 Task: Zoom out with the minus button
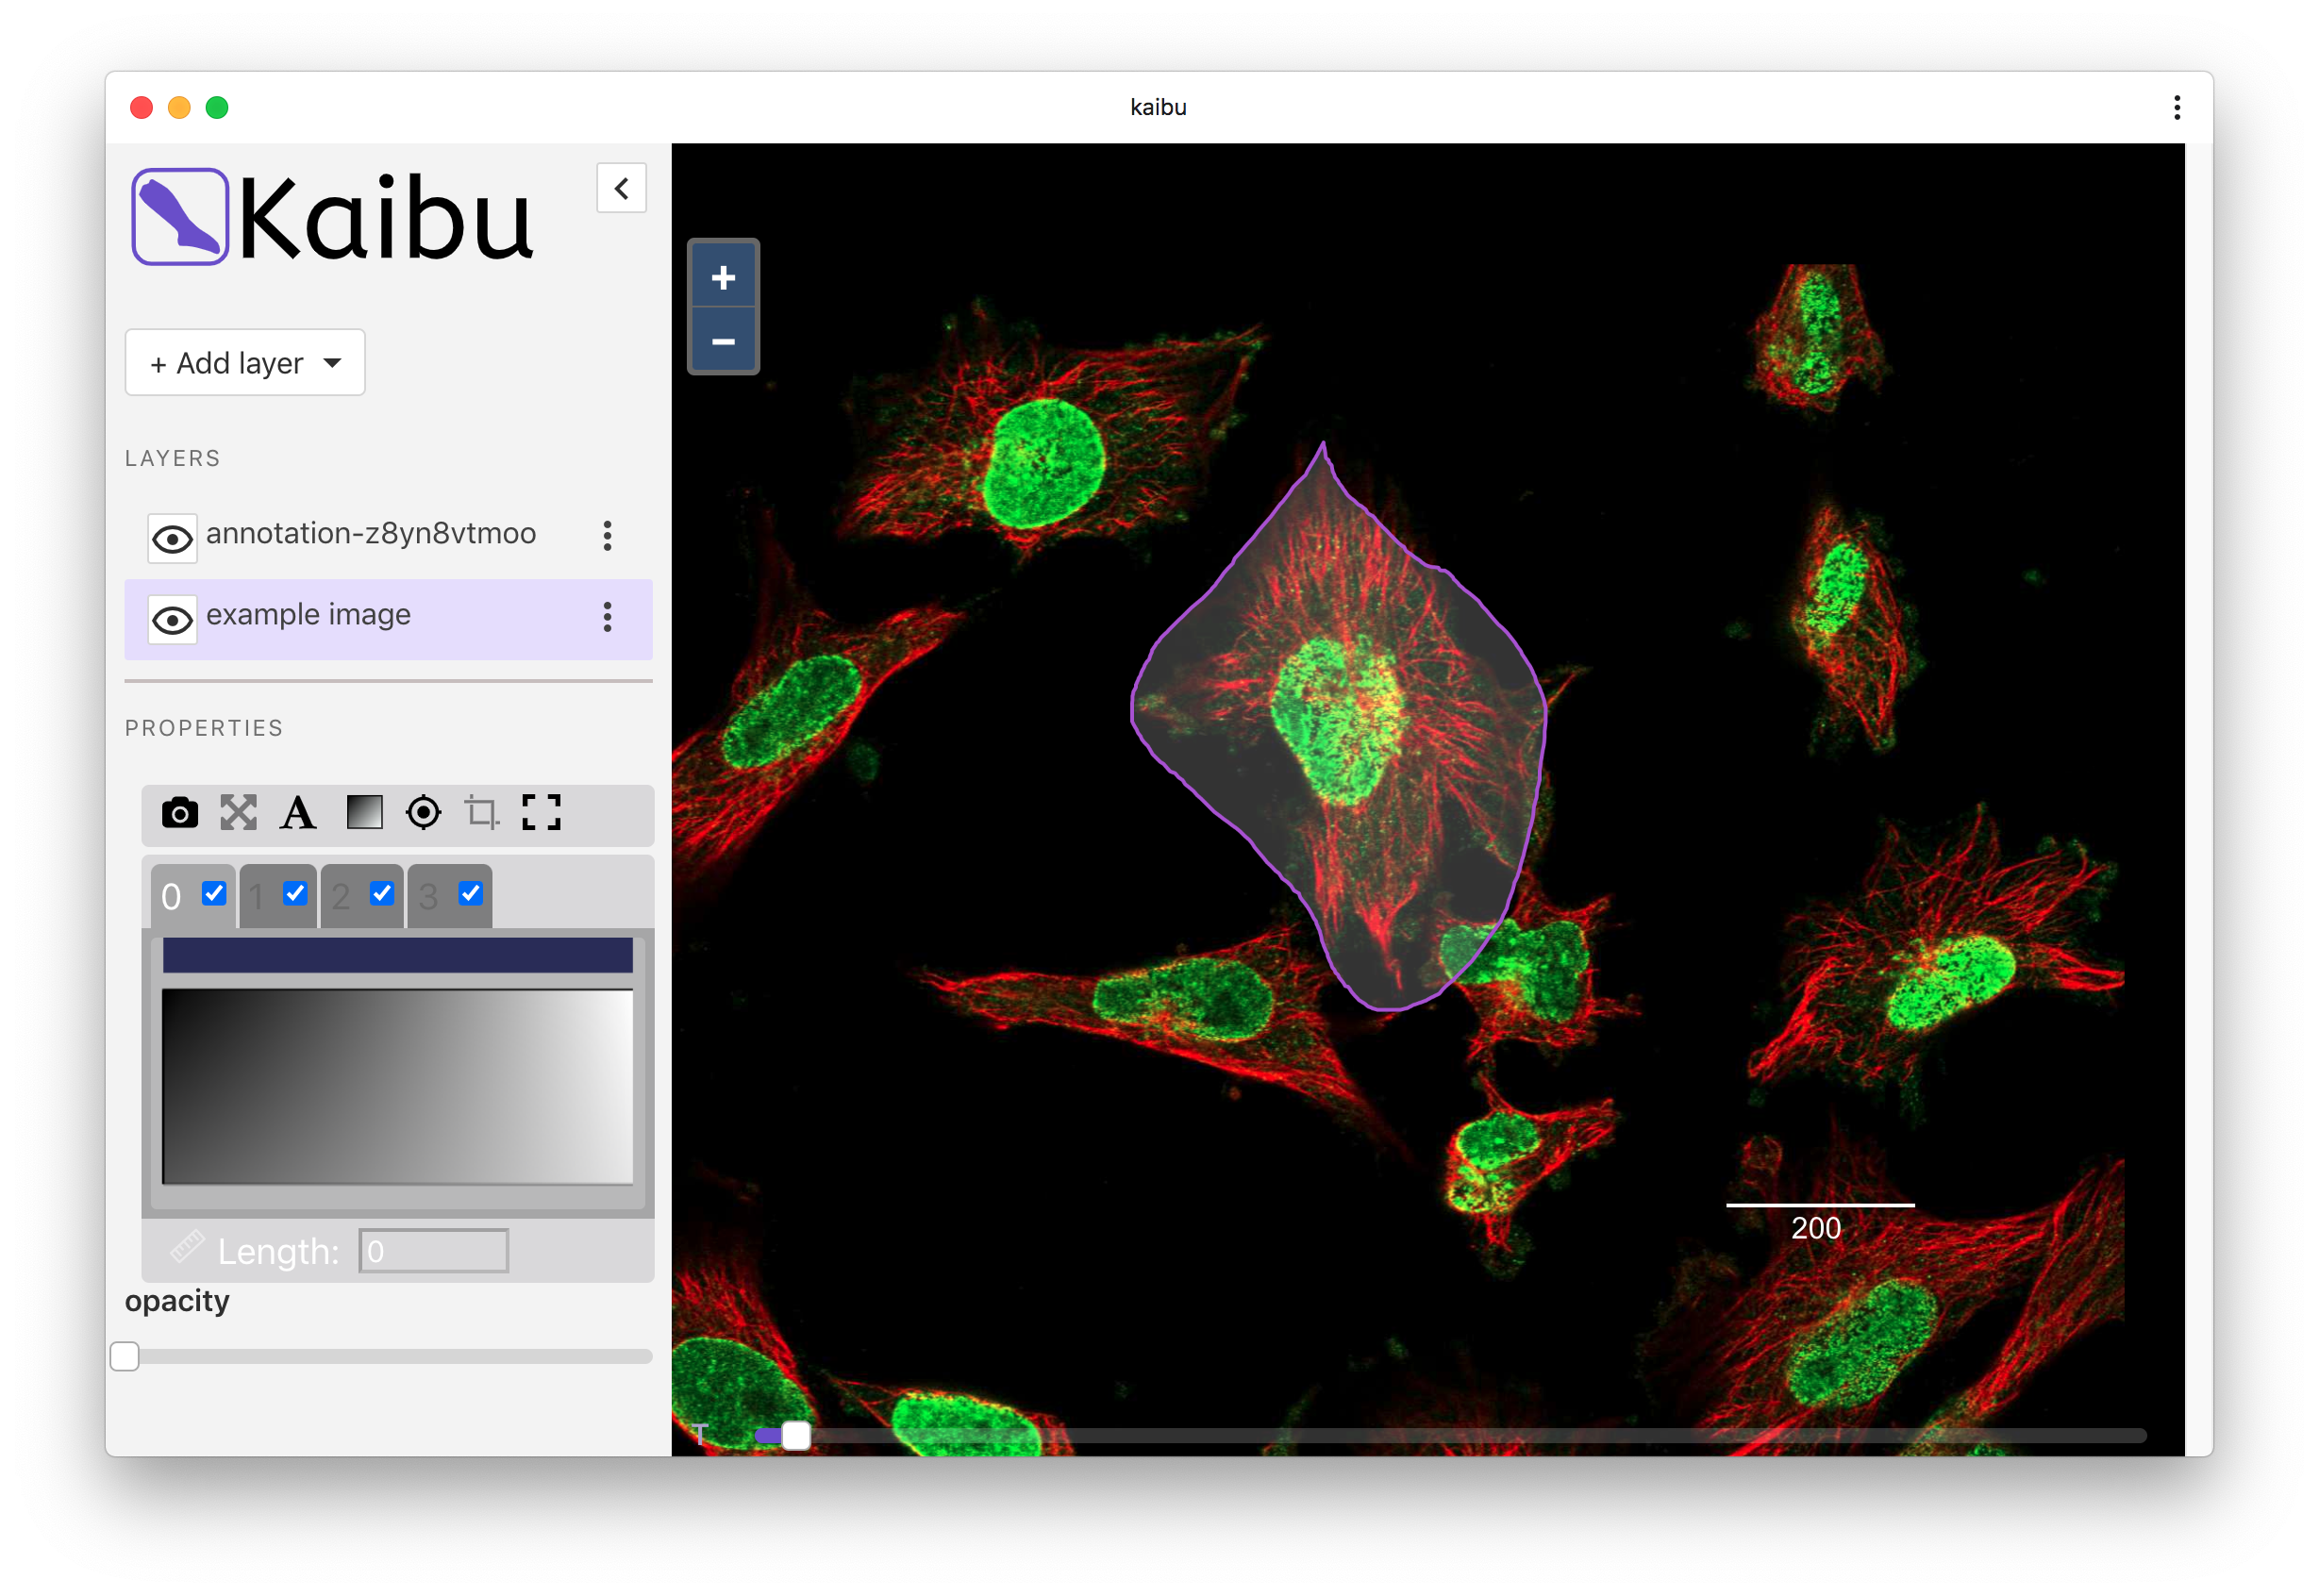pyautogui.click(x=723, y=342)
